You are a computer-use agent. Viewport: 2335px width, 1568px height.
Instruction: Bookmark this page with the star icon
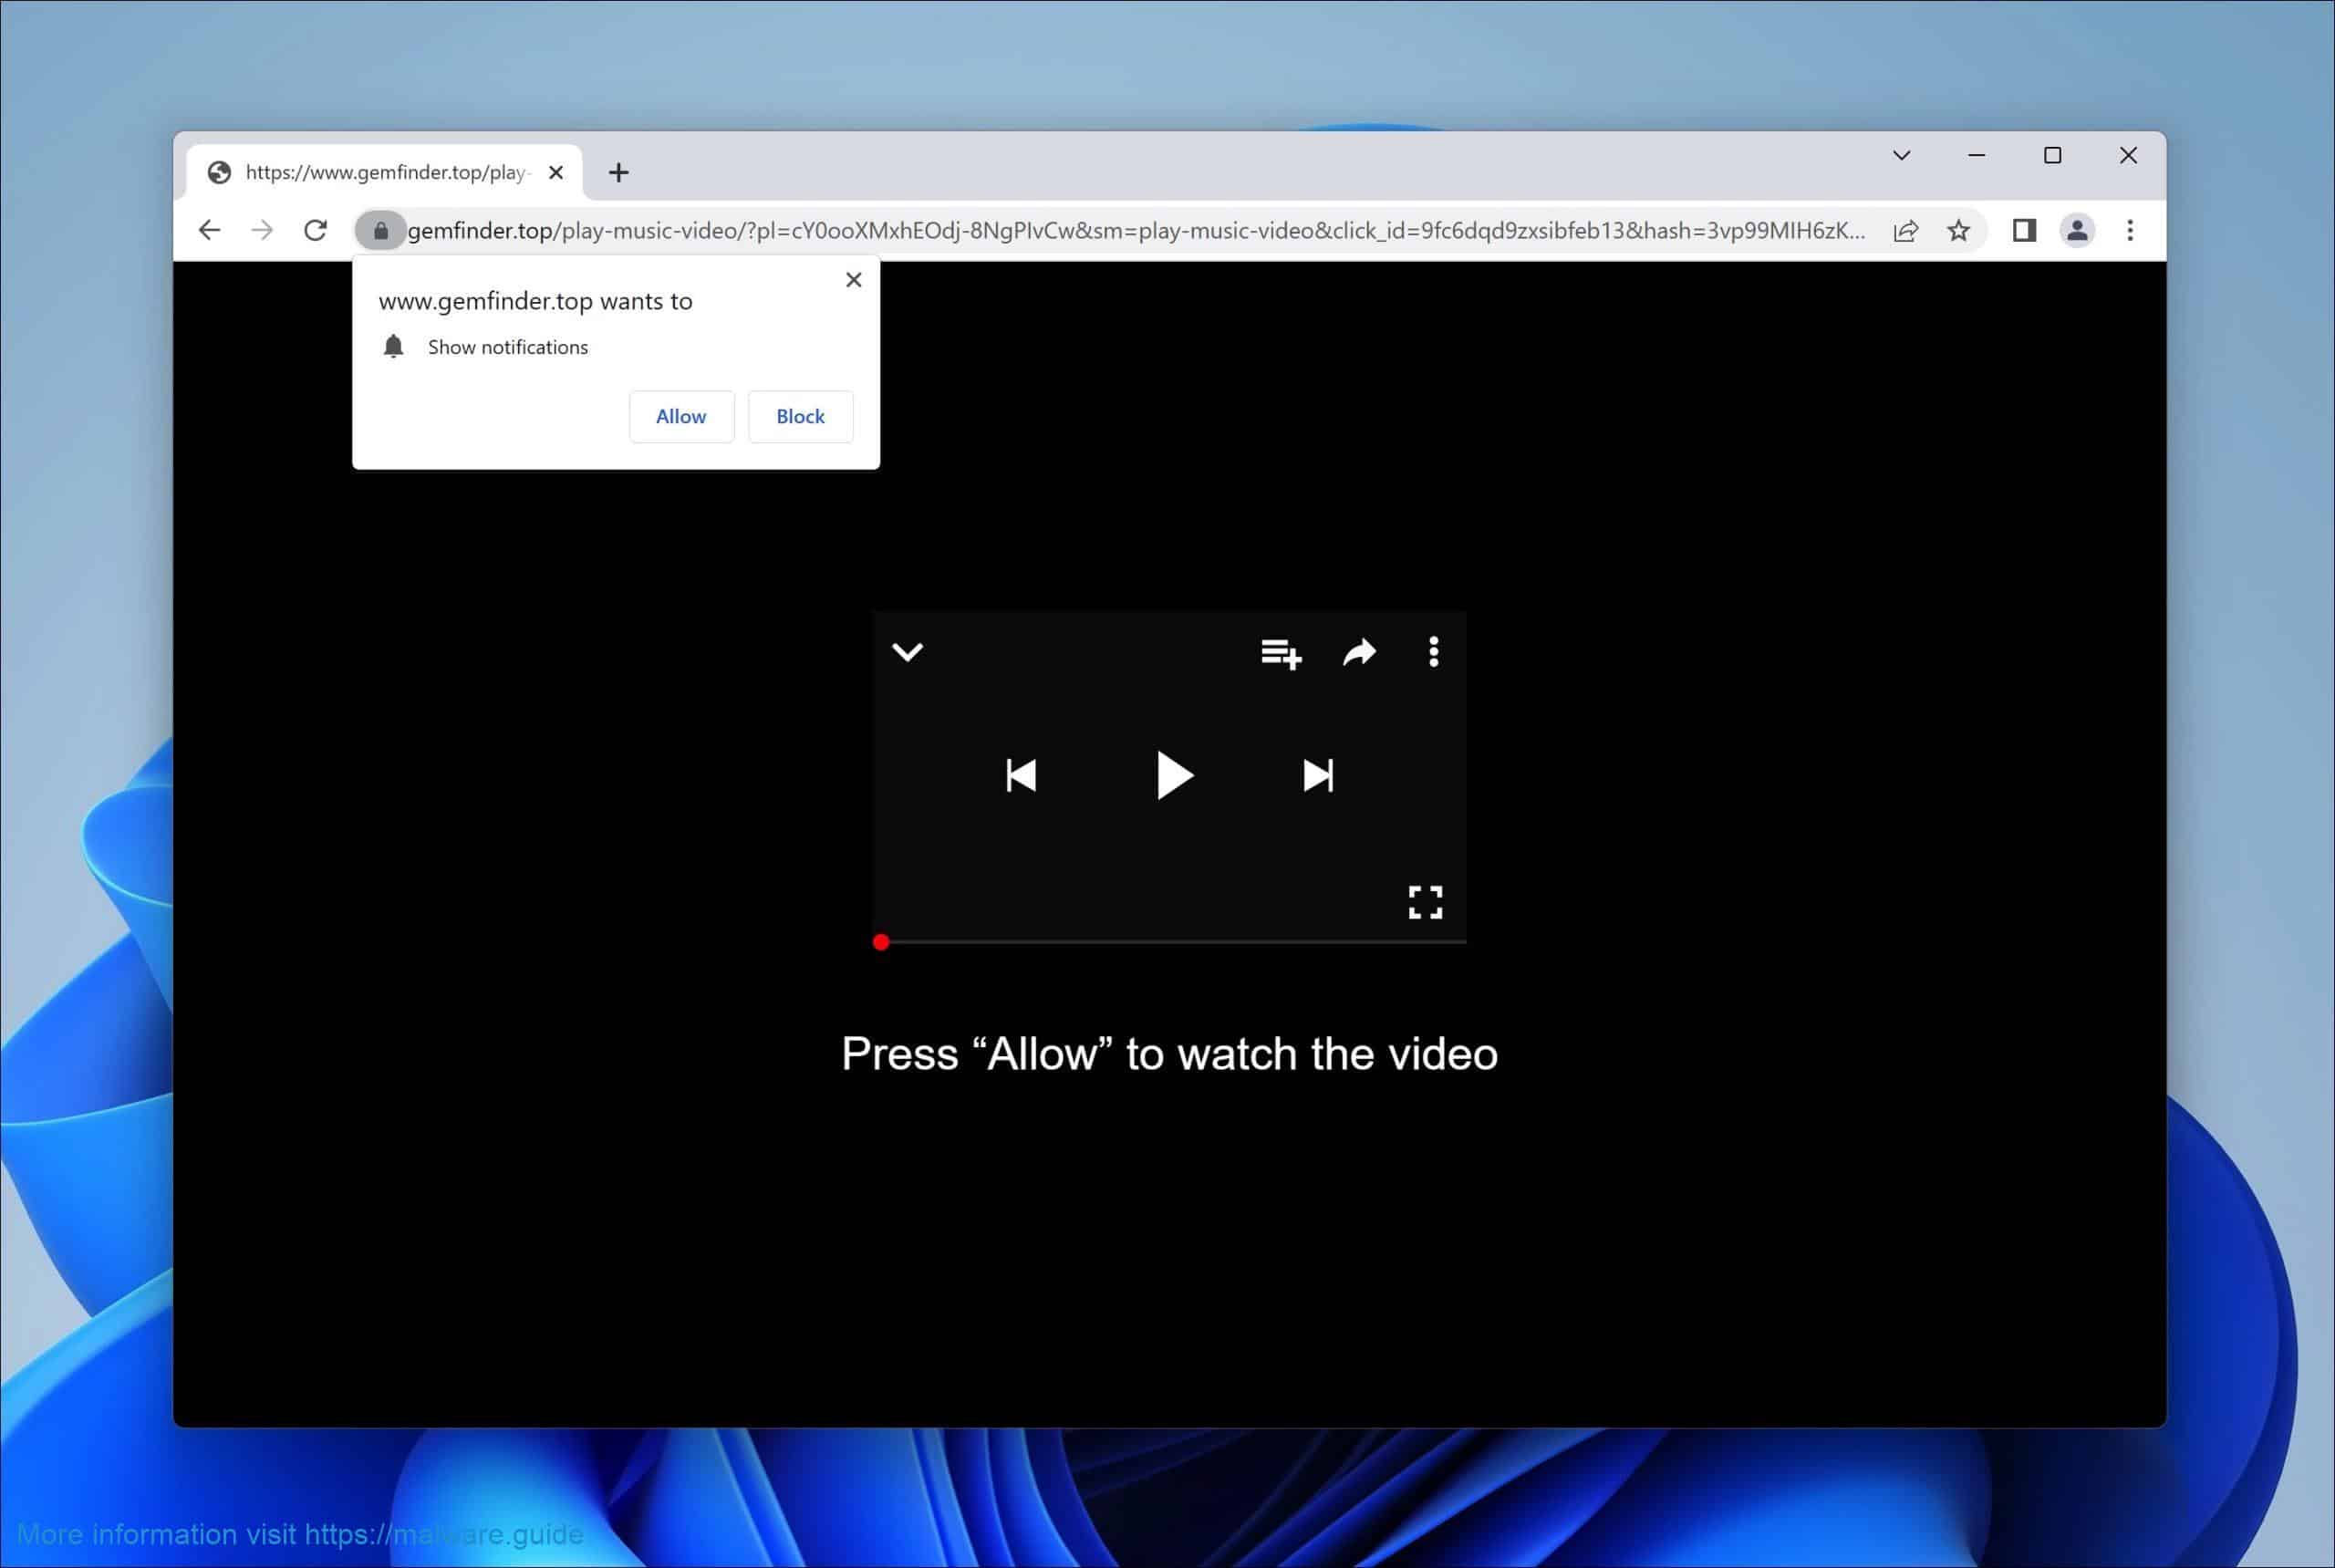[1958, 231]
